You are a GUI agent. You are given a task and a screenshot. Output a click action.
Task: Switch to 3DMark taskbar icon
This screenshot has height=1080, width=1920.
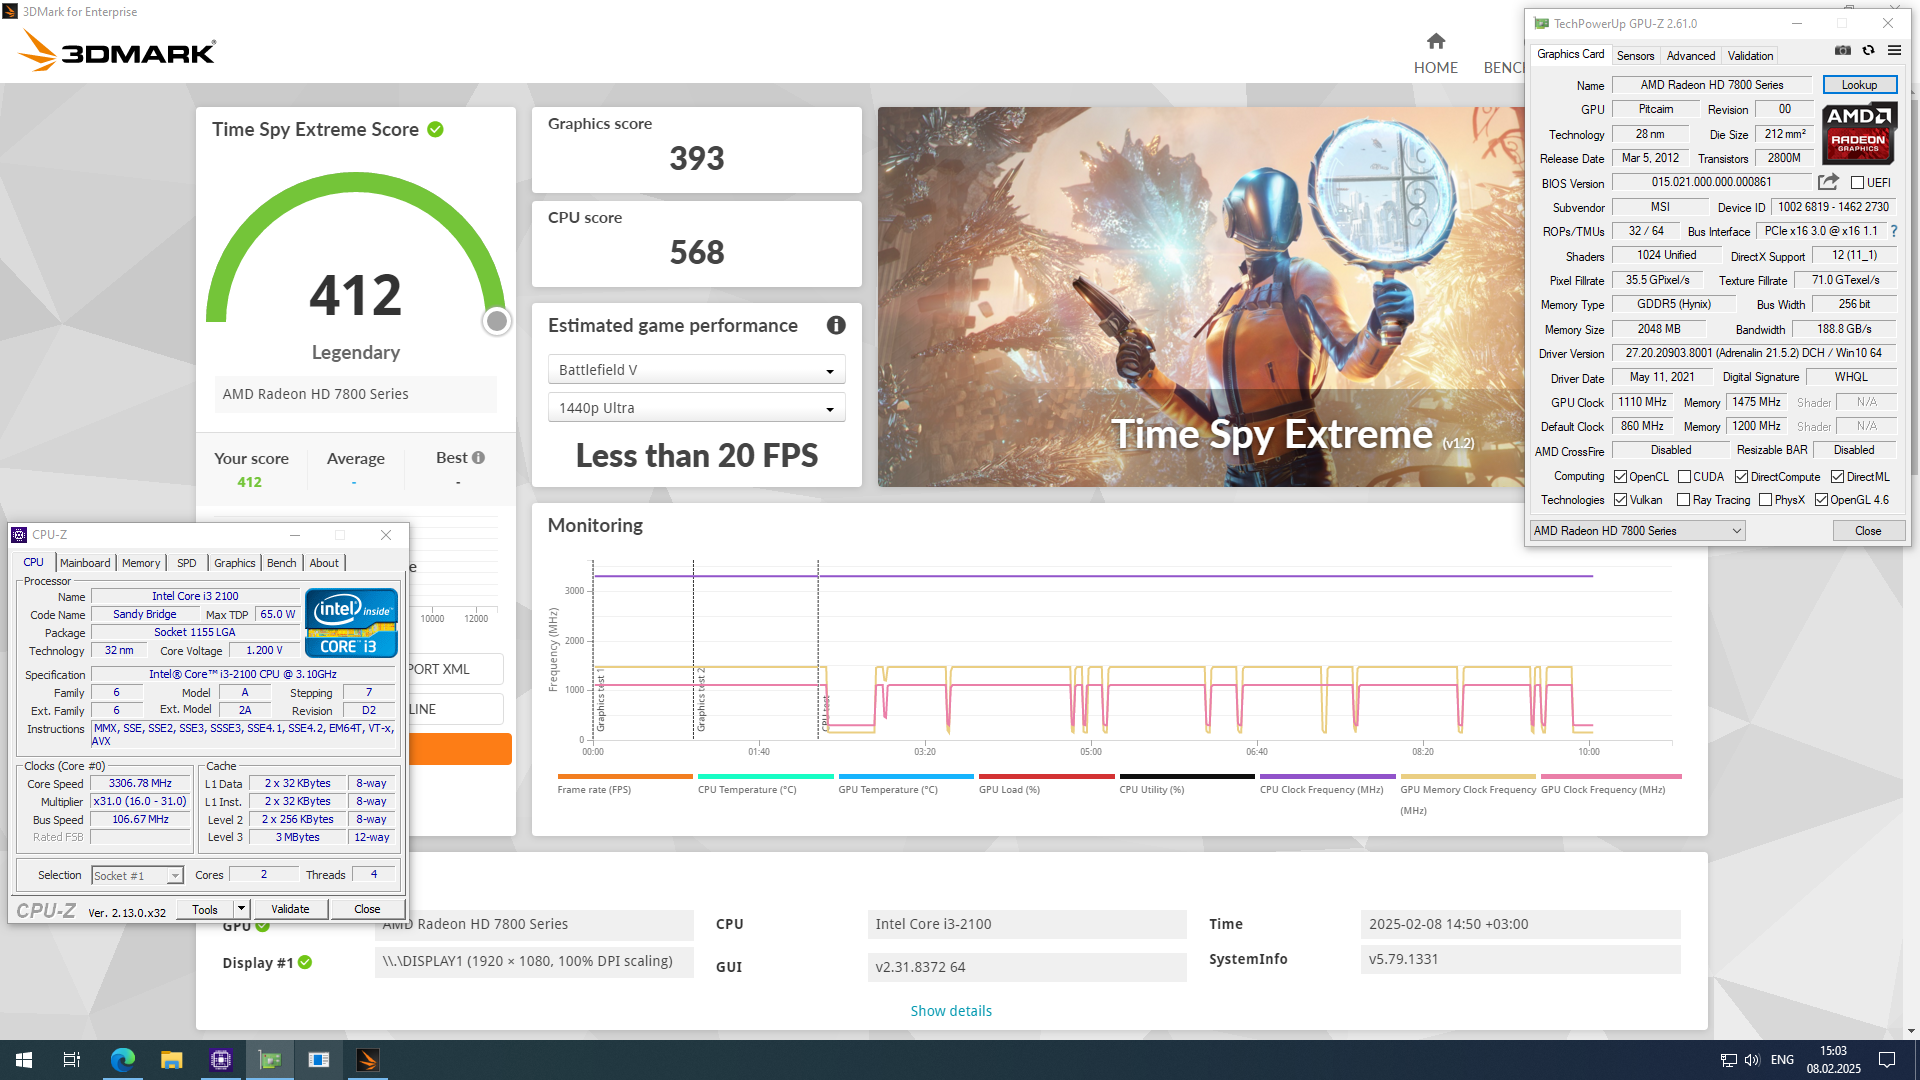coord(368,1060)
